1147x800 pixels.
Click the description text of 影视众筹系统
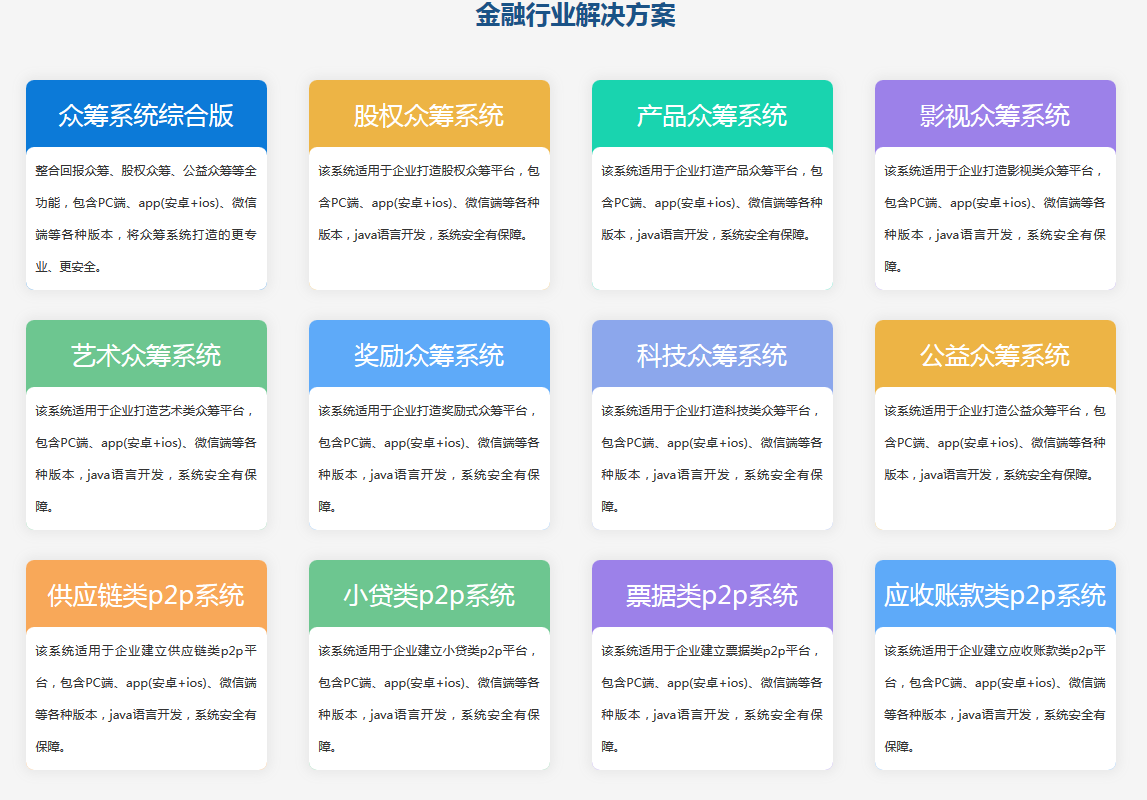tap(995, 218)
